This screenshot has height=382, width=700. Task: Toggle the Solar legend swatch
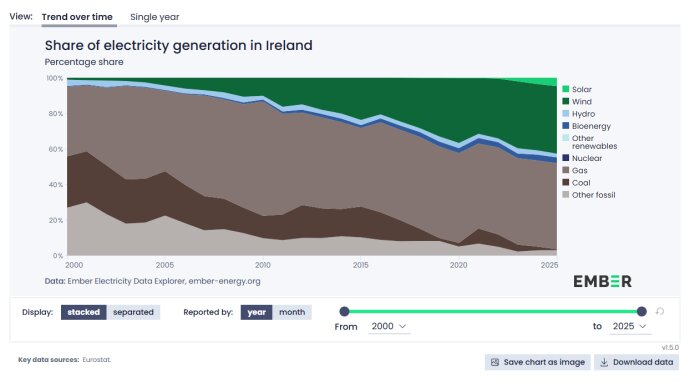click(566, 89)
